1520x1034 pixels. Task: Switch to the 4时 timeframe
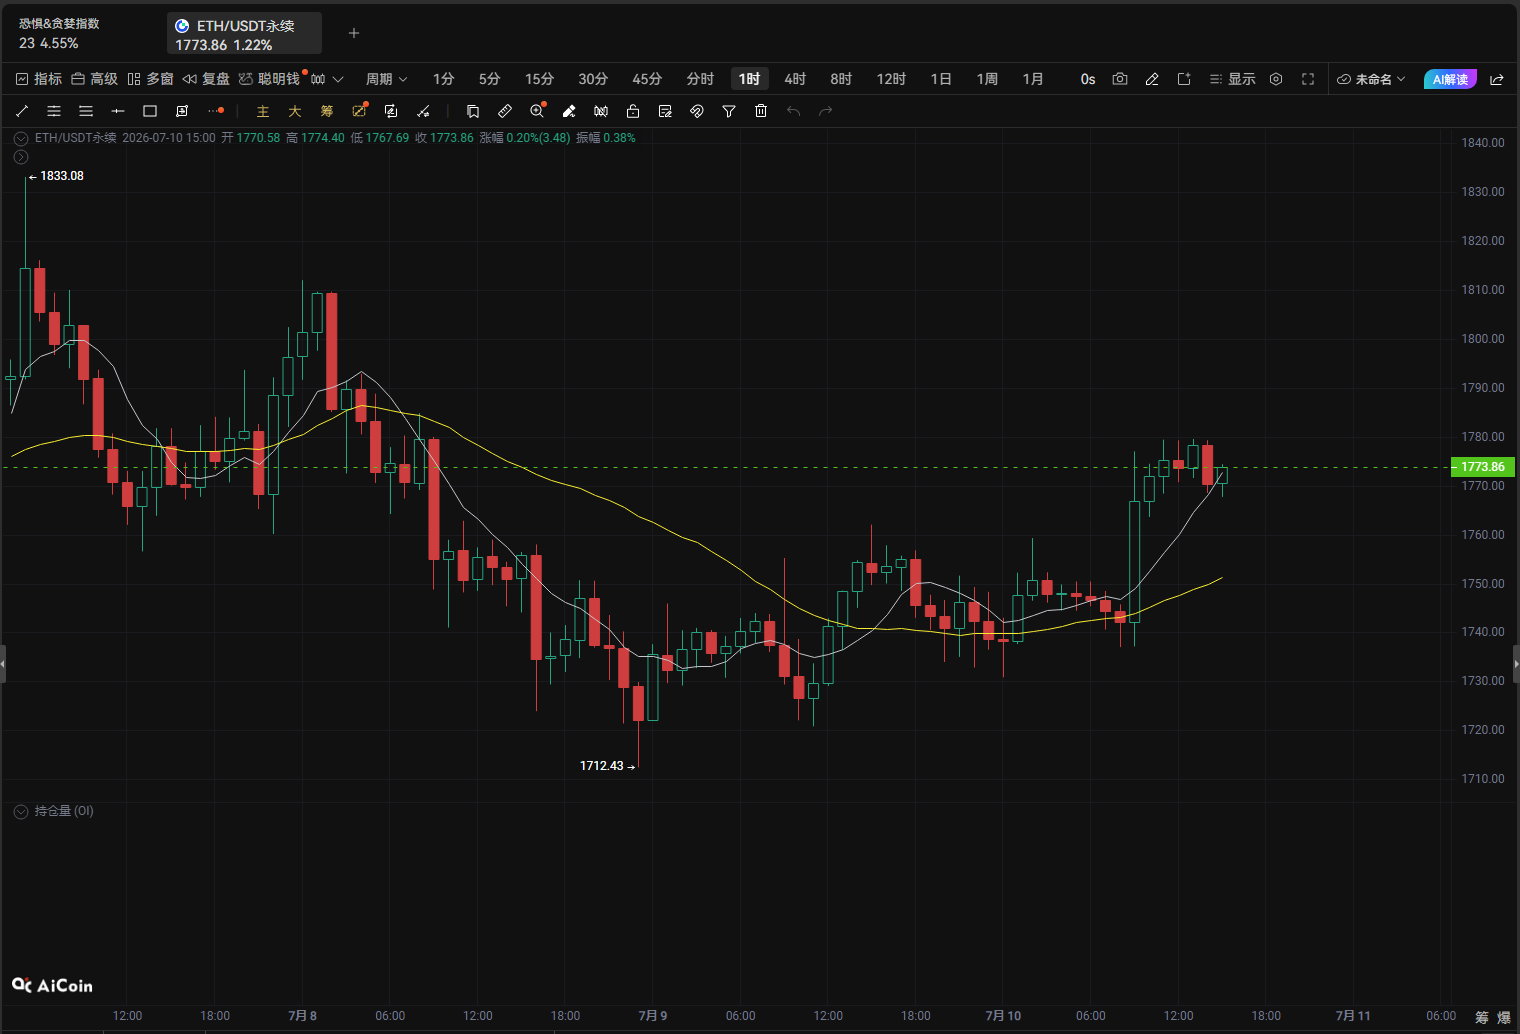pos(795,79)
